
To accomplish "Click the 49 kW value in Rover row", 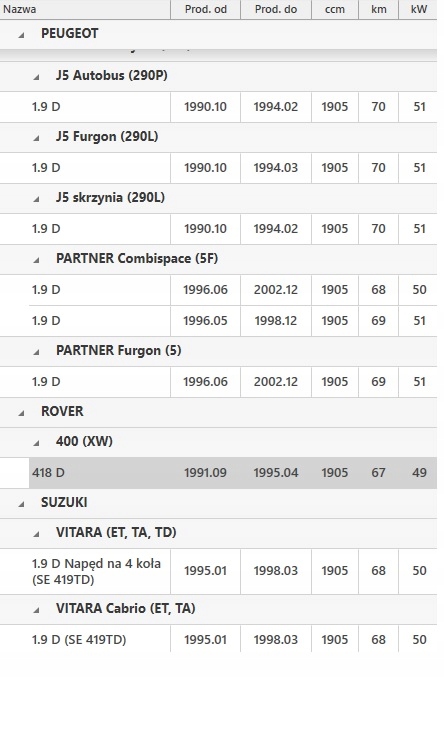I will click(x=419, y=473).
